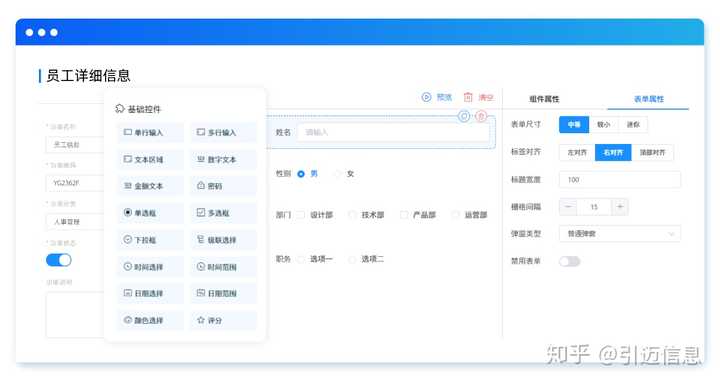Pick the 数字文本 number text component
This screenshot has height=384, width=720.
click(224, 159)
